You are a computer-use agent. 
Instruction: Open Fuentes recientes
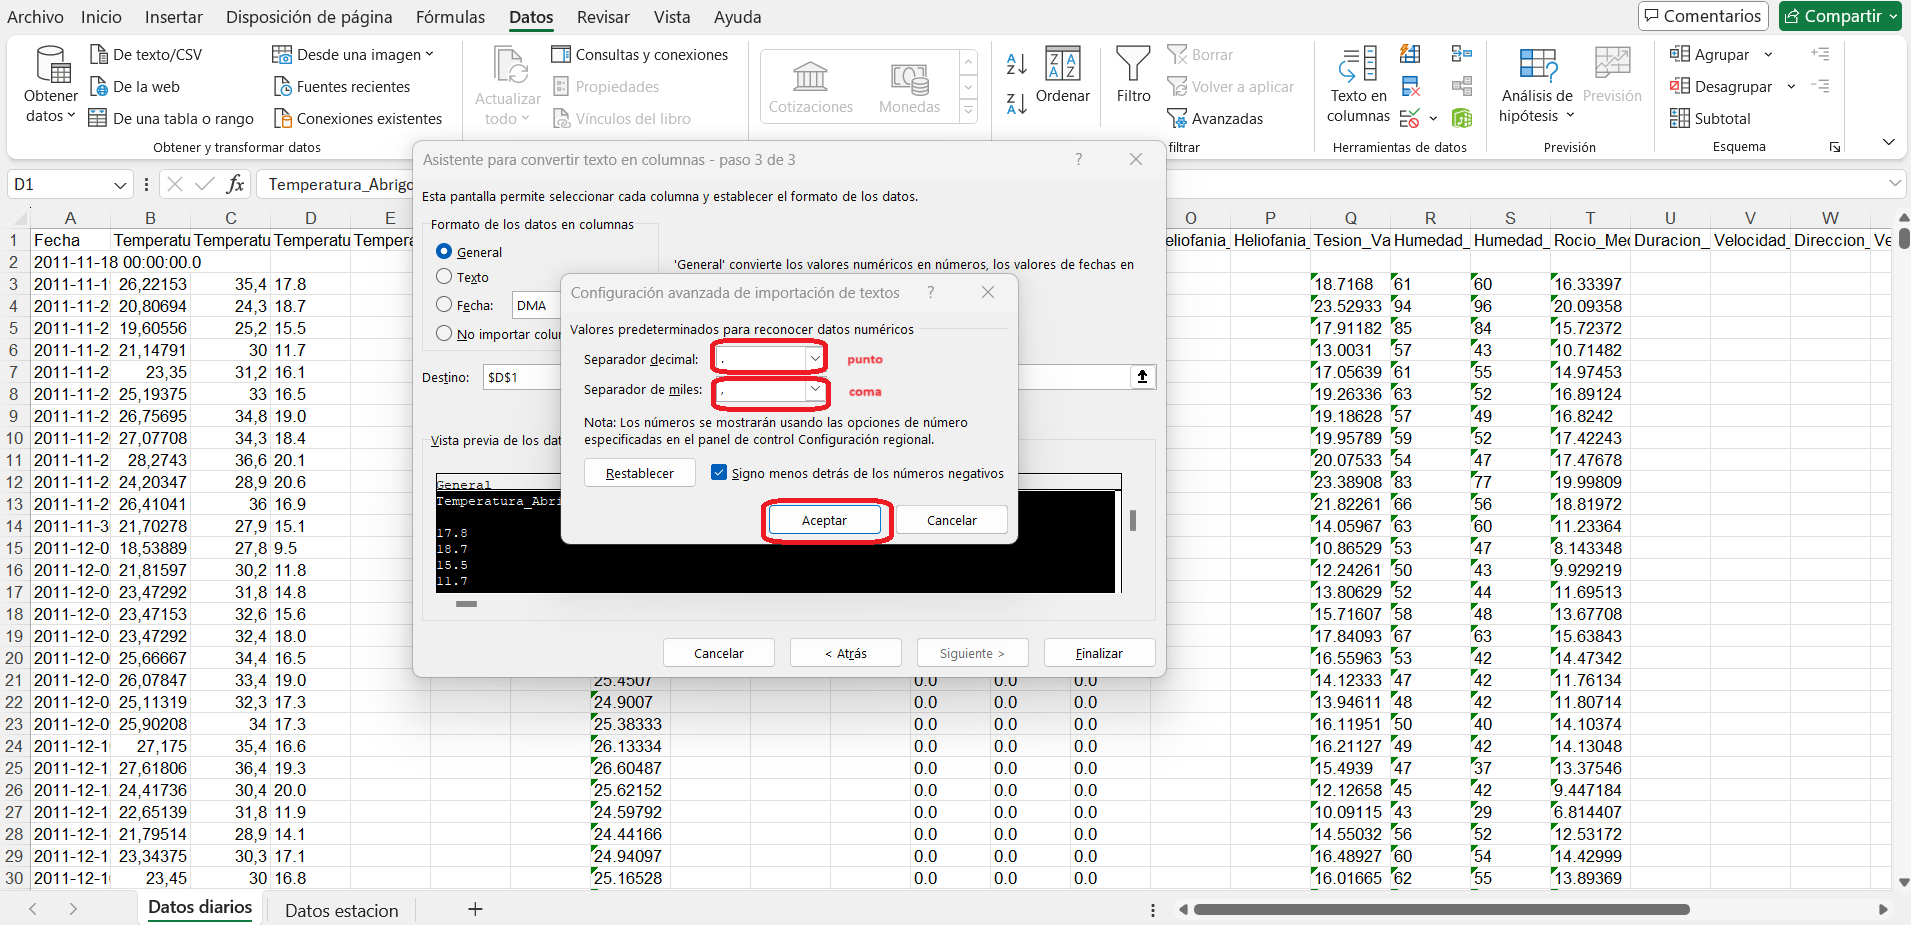tap(342, 87)
